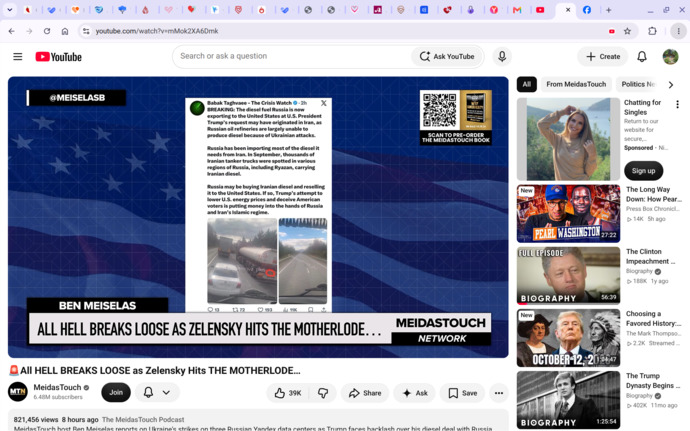Screen dimensions: 690x431
Task: Open the Chatting for Singles ad thumbnail
Action: [568, 139]
